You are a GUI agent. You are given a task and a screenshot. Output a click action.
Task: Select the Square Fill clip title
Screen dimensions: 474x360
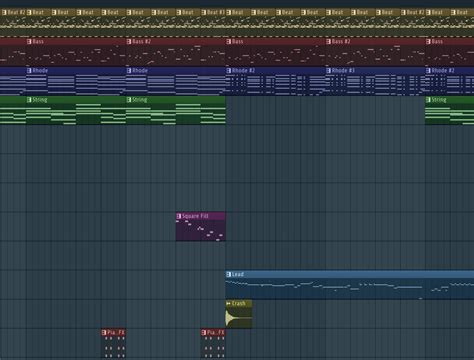click(195, 216)
